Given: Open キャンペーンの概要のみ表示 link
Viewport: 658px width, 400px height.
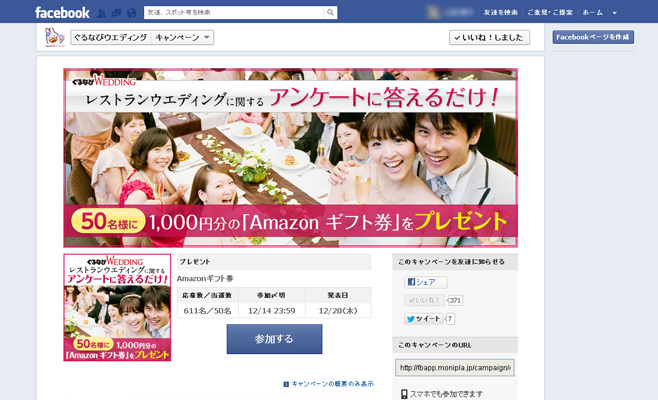Looking at the screenshot, I should pos(332,384).
